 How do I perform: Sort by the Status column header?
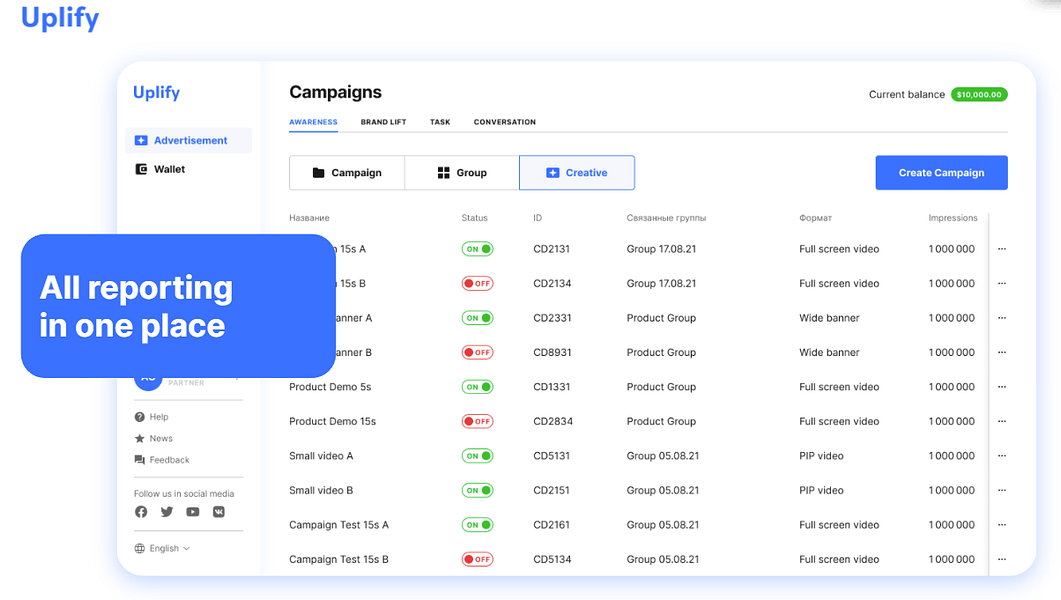[474, 218]
